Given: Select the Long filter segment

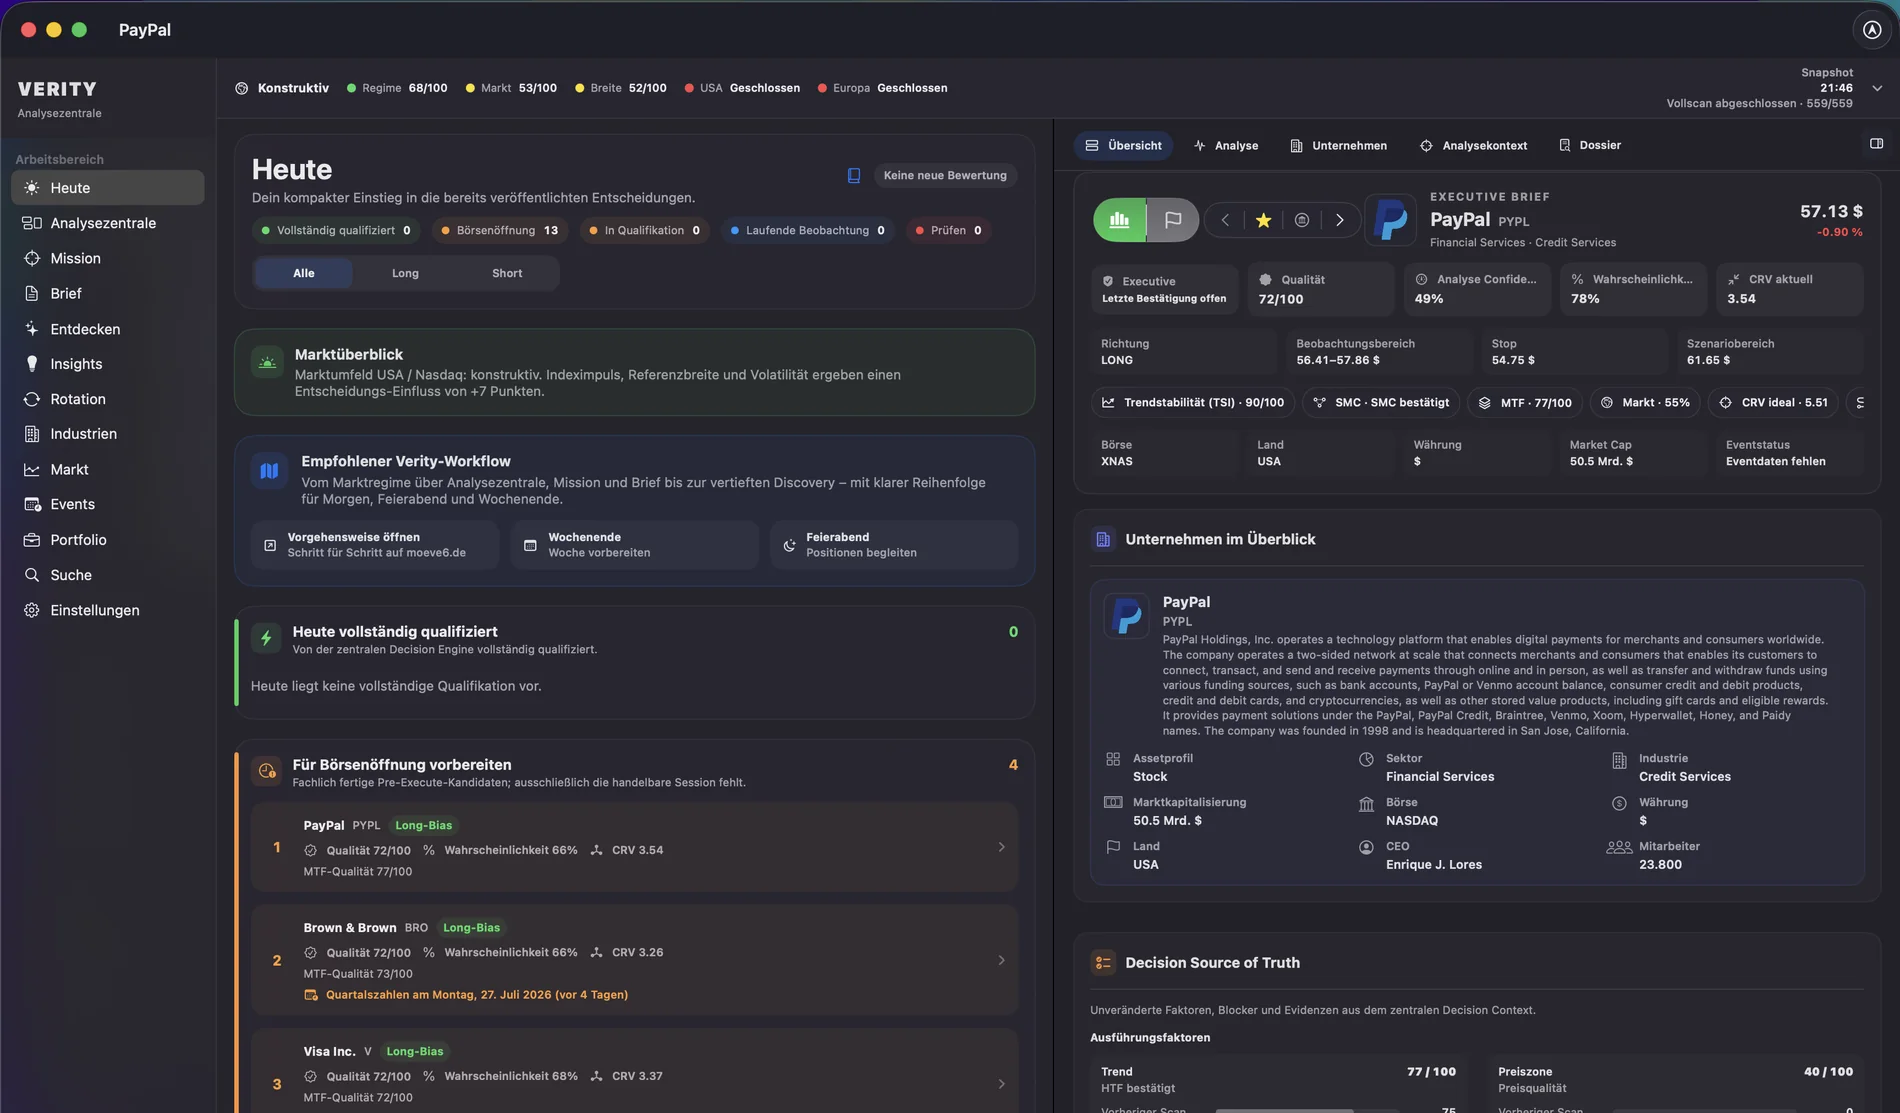Looking at the screenshot, I should click(x=405, y=273).
